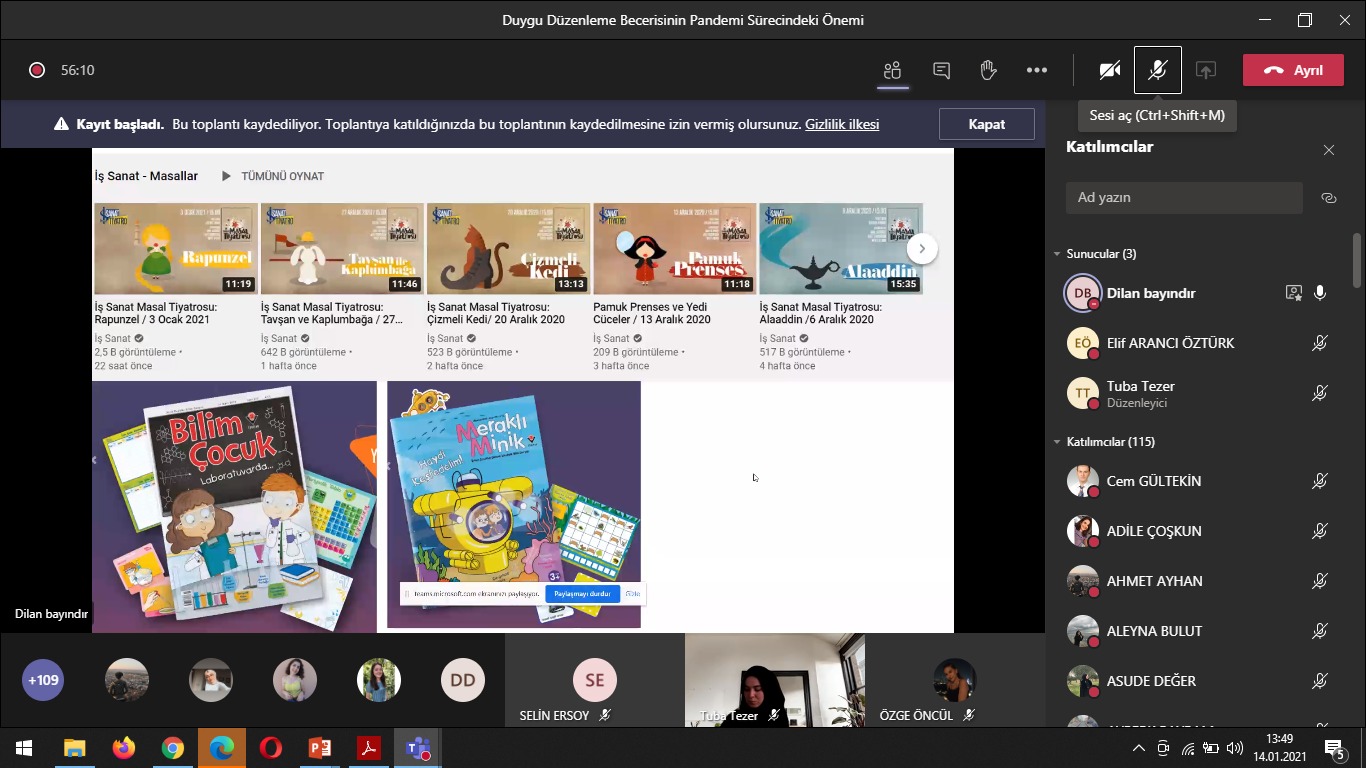Image resolution: width=1366 pixels, height=768 pixels.
Task: Show the +109 more participants bubble
Action: (43, 680)
